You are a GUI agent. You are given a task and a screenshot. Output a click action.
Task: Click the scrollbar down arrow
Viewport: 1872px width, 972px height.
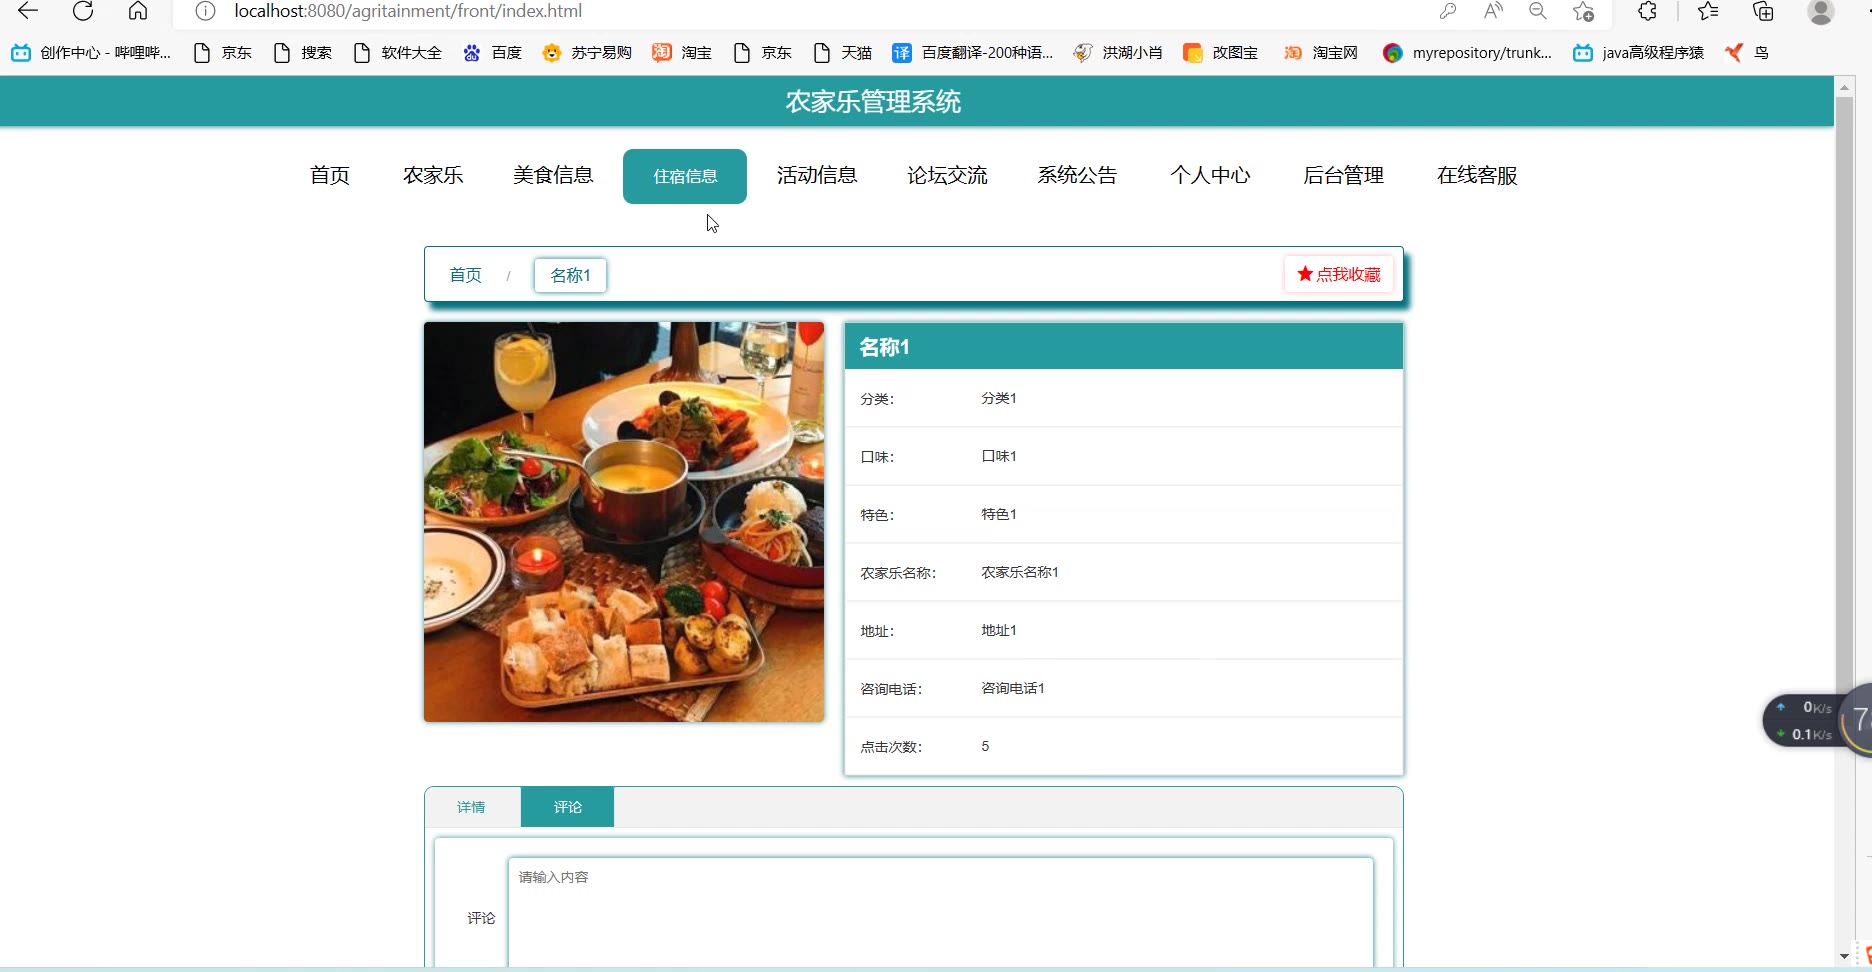[1845, 957]
